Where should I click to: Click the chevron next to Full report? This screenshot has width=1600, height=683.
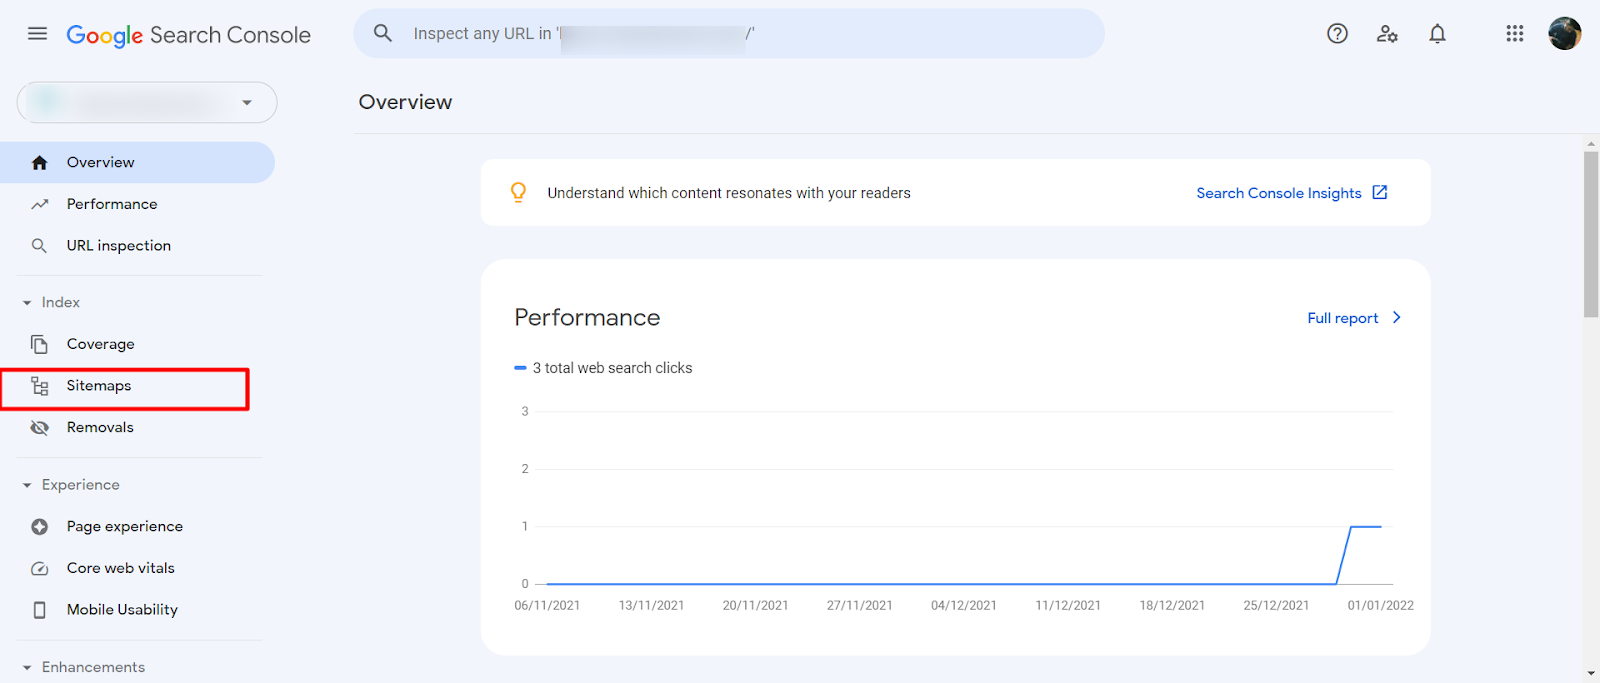[1397, 317]
